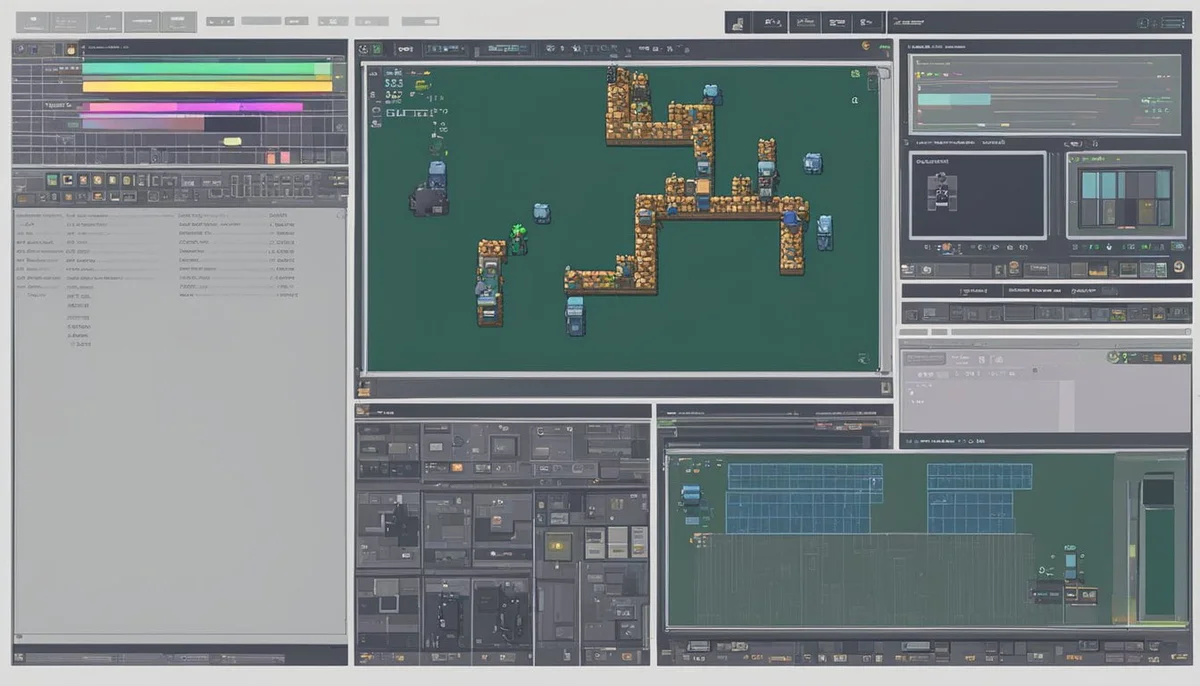The image size is (1200, 686).
Task: Click the teal color swatch in the palette preview
Action: tap(1089, 185)
